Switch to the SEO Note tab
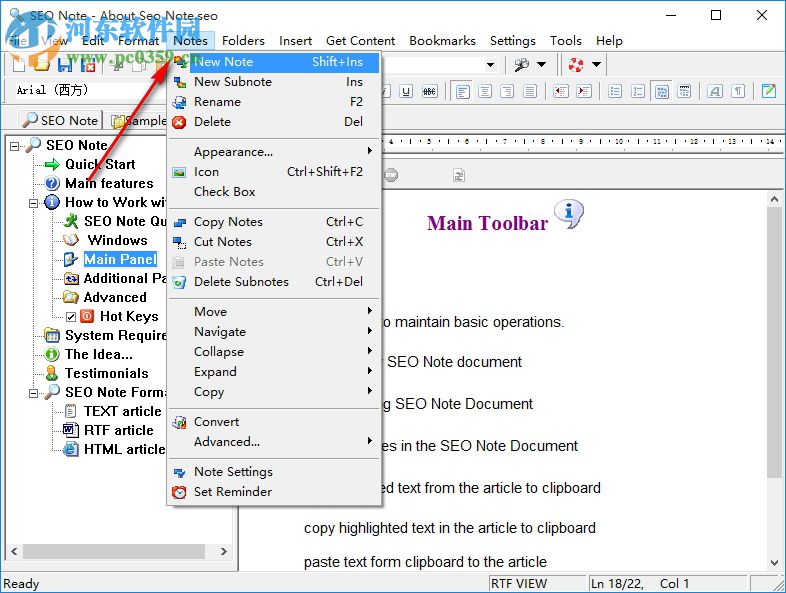Image resolution: width=786 pixels, height=593 pixels. pyautogui.click(x=61, y=120)
